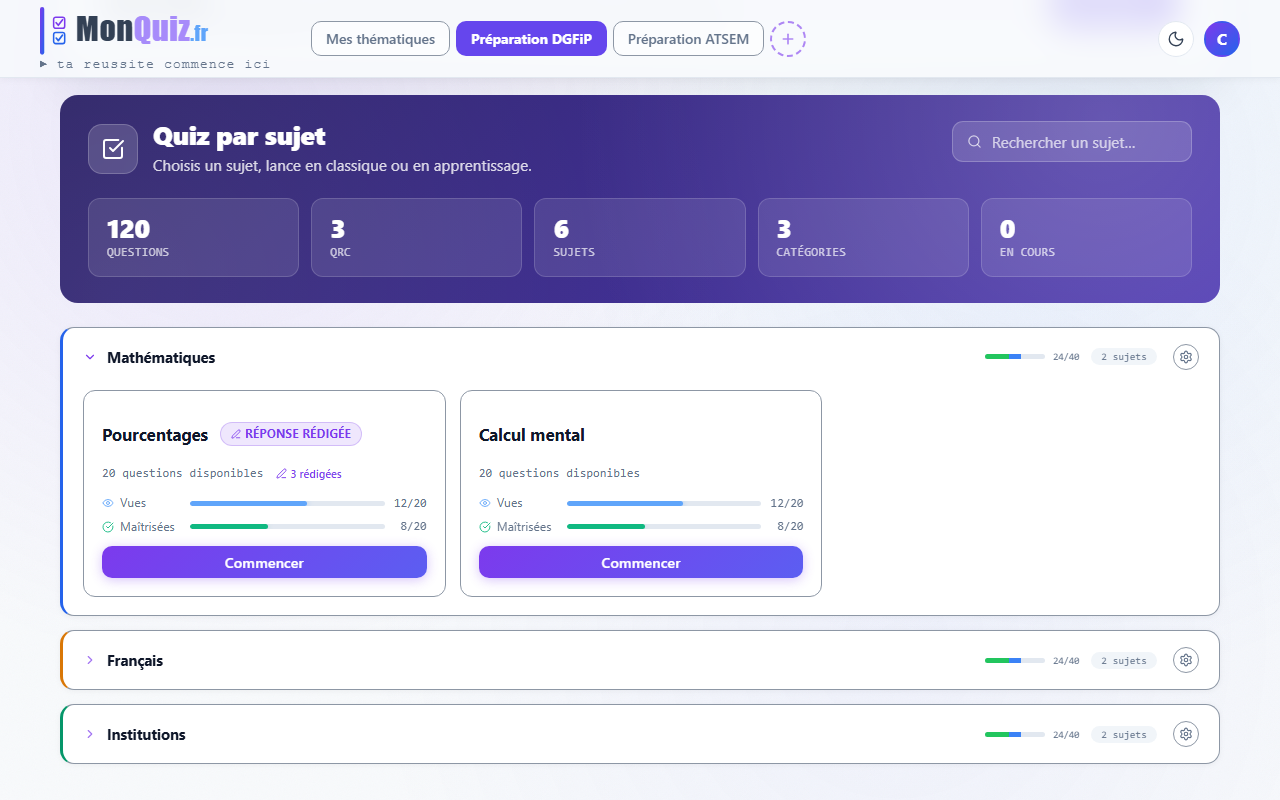
Task: Toggle dark mode with the moon icon
Action: coord(1176,39)
